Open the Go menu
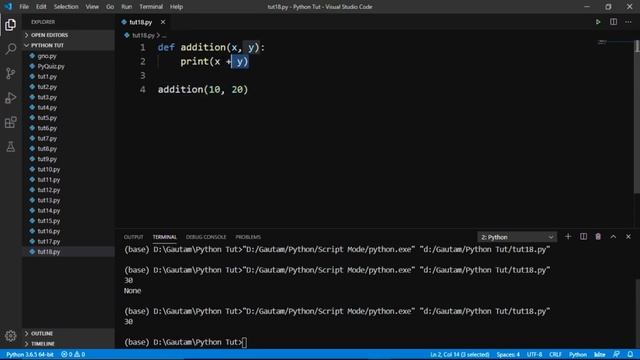 click(x=110, y=7)
